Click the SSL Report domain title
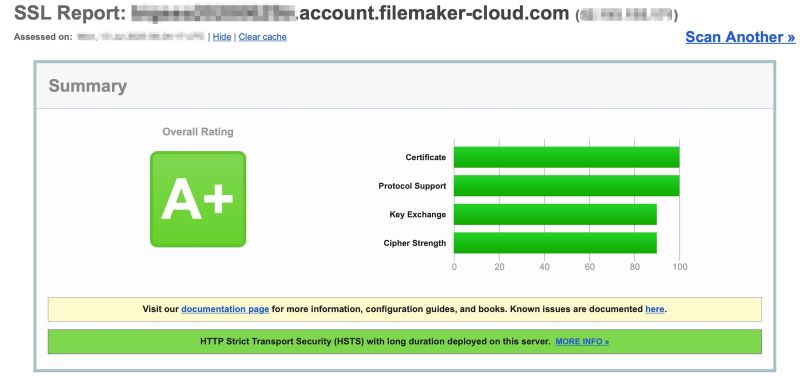This screenshot has height=378, width=800. (x=346, y=13)
